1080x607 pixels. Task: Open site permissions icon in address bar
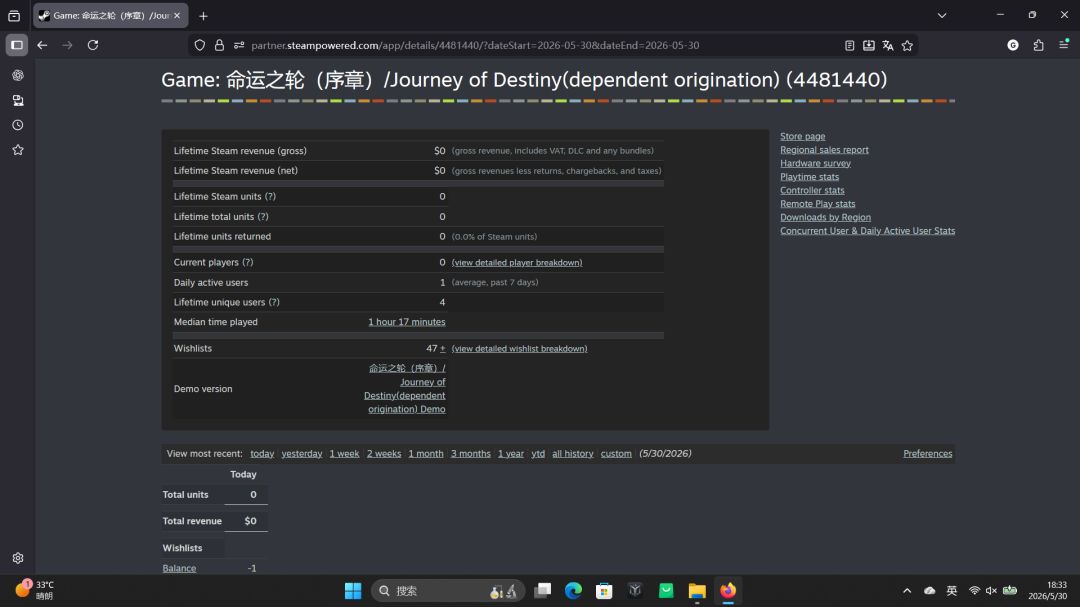[x=239, y=45]
